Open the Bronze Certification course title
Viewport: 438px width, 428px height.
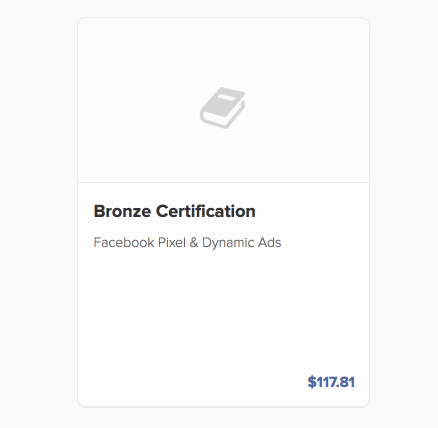pos(174,211)
